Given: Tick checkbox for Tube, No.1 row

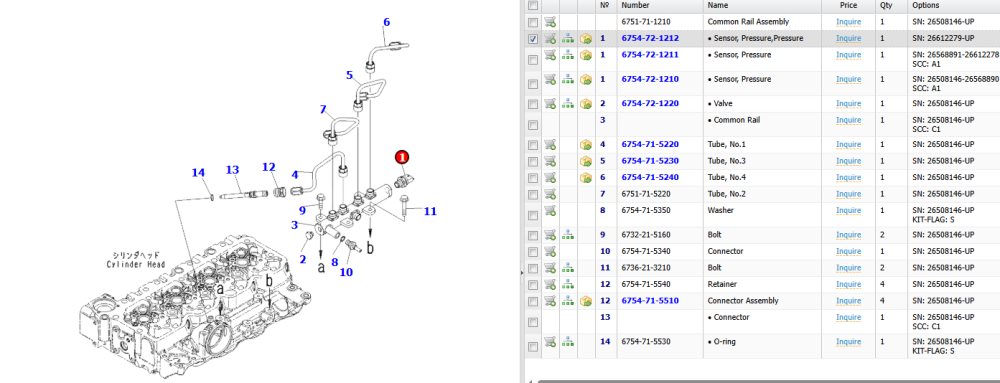Looking at the screenshot, I should point(533,145).
